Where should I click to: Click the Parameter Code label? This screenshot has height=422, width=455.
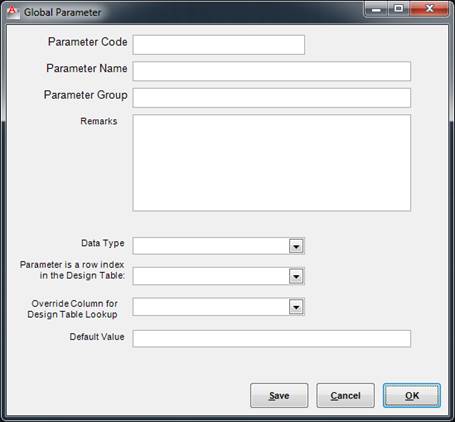pos(88,42)
